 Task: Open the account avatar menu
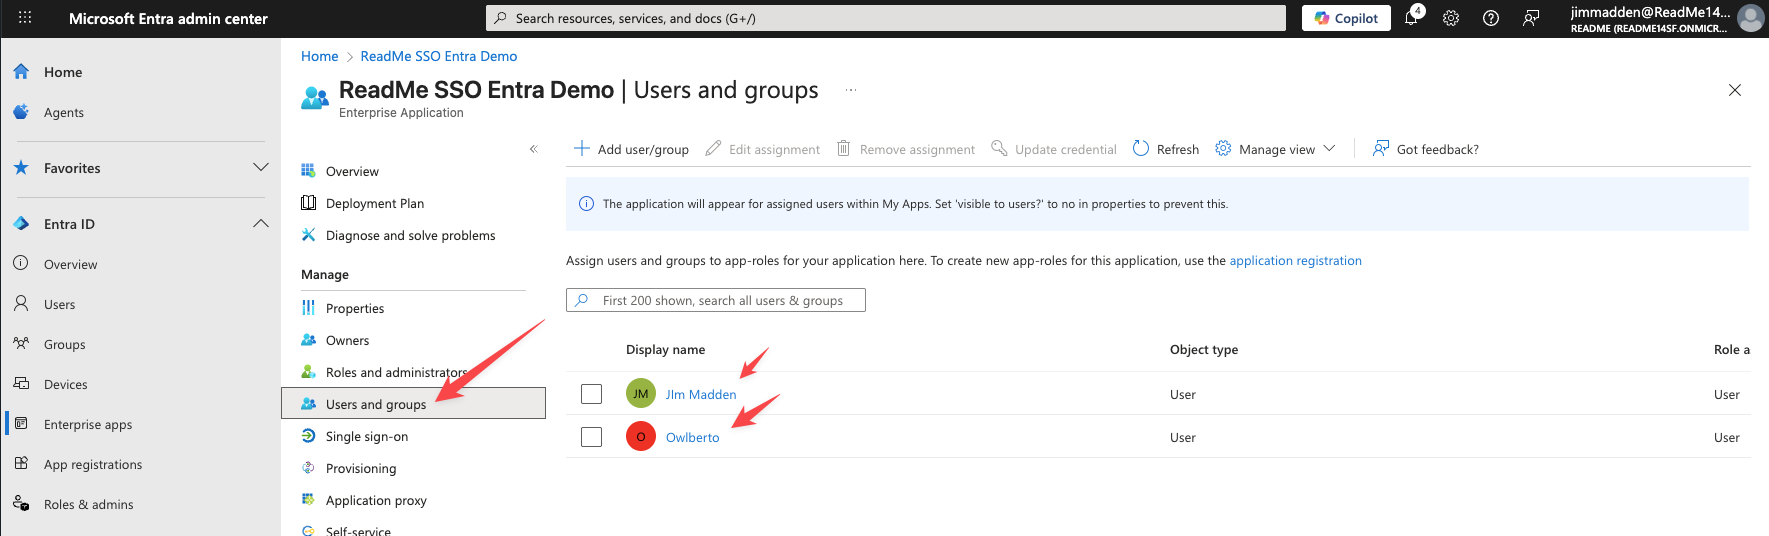click(1751, 18)
